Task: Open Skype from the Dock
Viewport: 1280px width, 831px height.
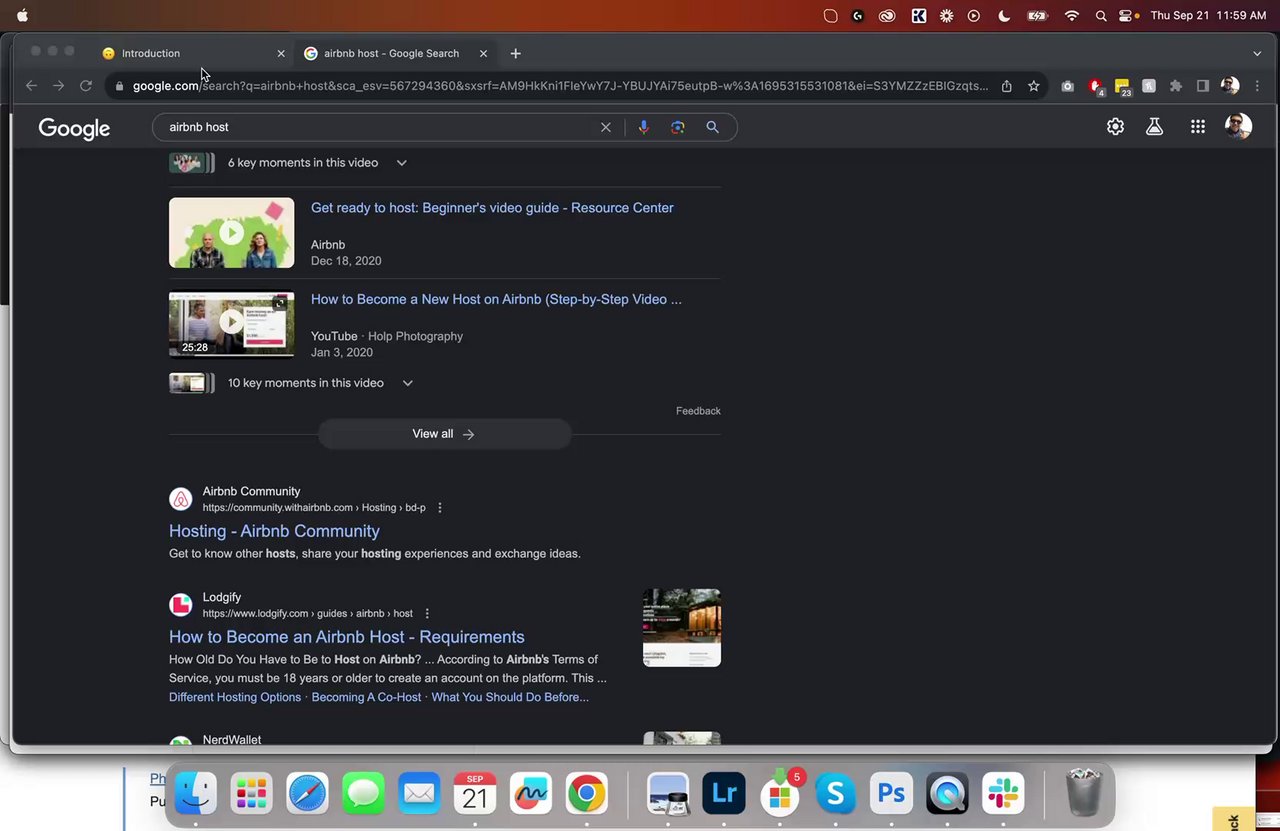Action: click(835, 795)
